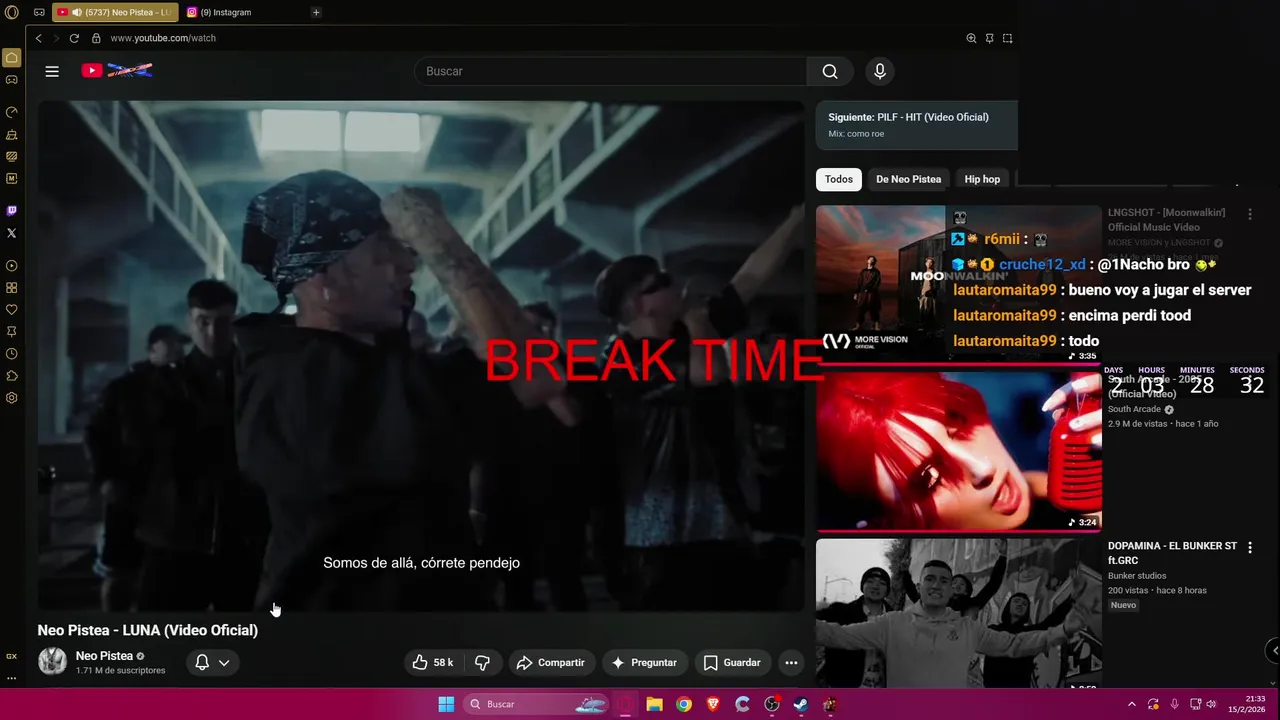Click the YouTube Buscar search field
Image resolution: width=1280 pixels, height=720 pixels.
point(610,71)
